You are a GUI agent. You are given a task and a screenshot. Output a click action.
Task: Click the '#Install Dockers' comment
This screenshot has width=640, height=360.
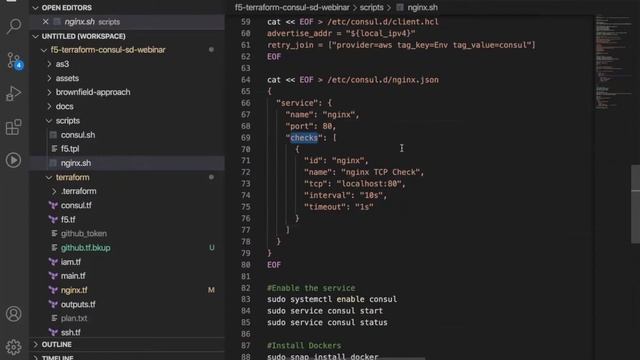(304, 346)
